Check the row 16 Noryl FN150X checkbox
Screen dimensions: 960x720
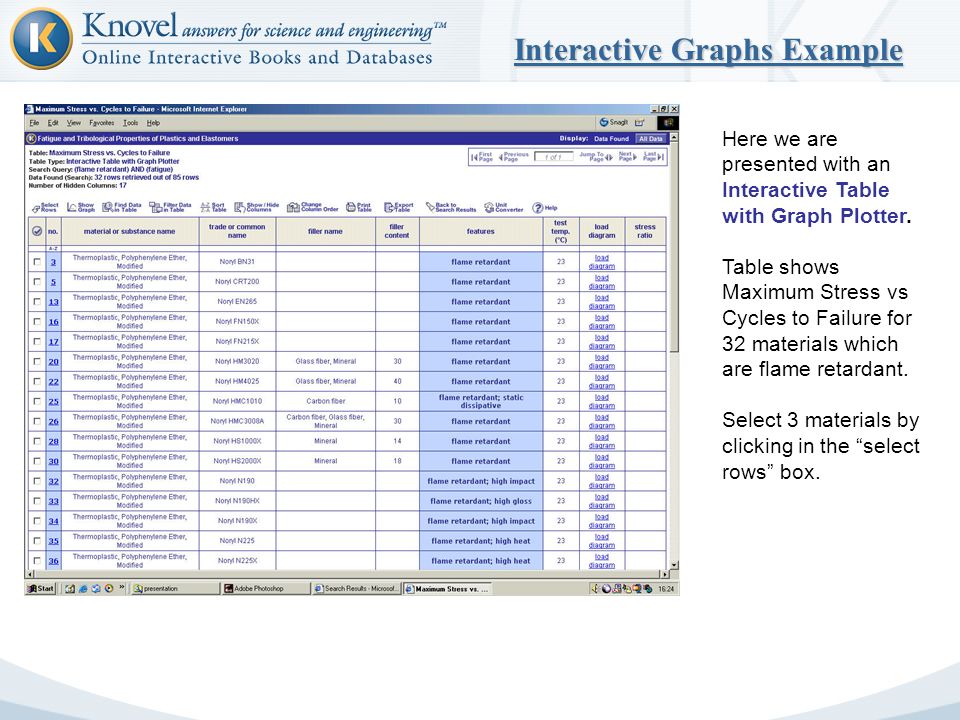tap(37, 321)
